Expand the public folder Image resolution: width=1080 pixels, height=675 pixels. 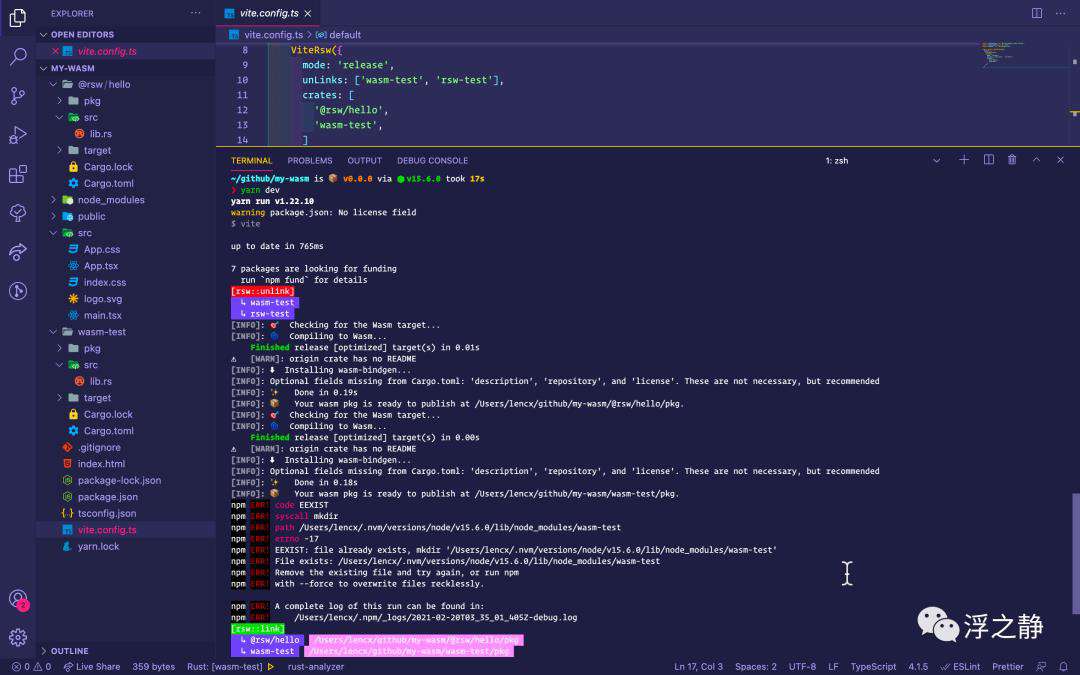click(x=91, y=216)
